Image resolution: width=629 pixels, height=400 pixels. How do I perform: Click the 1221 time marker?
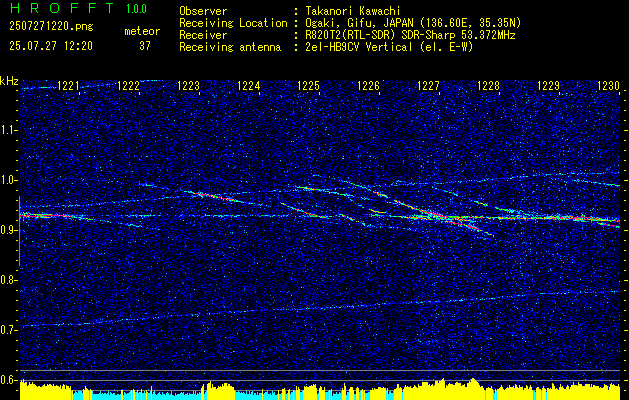click(x=69, y=86)
